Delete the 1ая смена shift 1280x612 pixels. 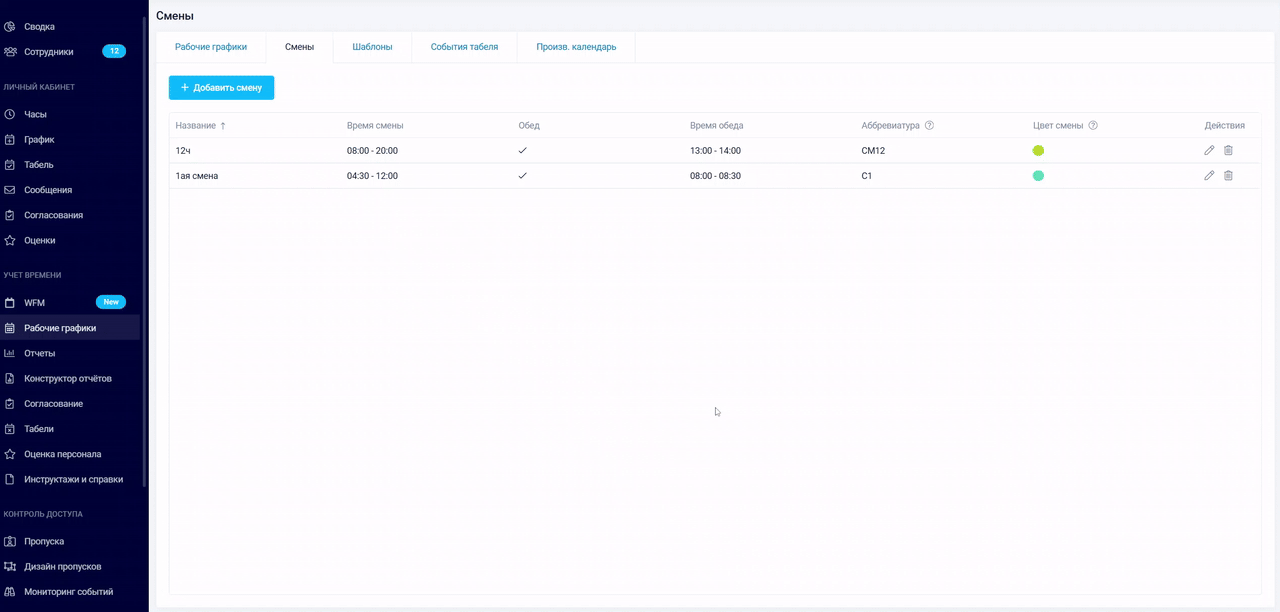click(1228, 175)
